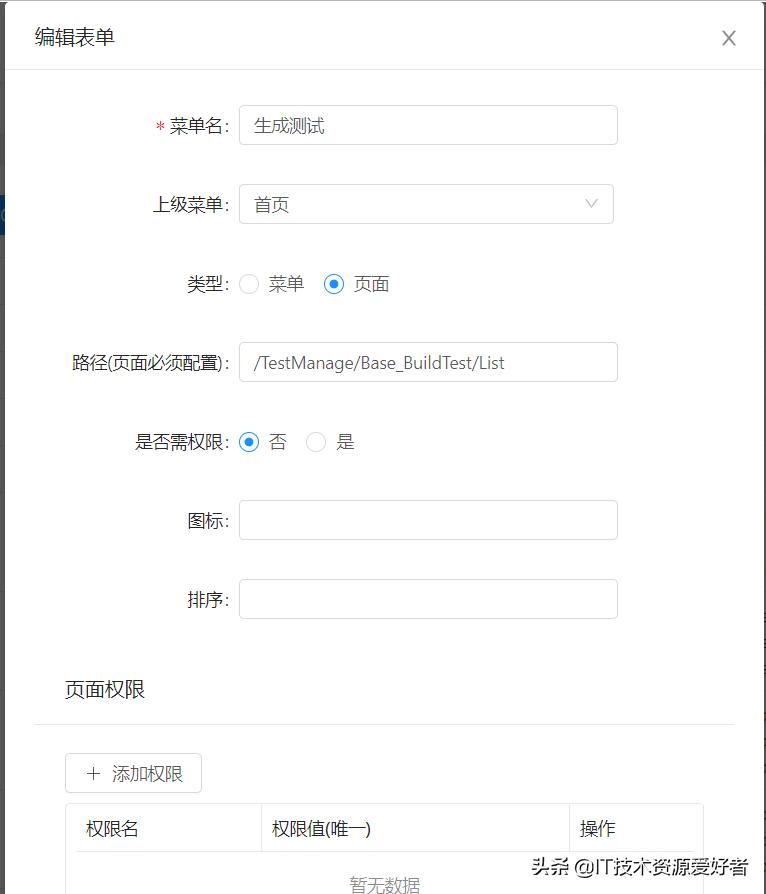The height and width of the screenshot is (894, 766).
Task: Click the dropdown chevron next to 首页
Action: pyautogui.click(x=591, y=204)
